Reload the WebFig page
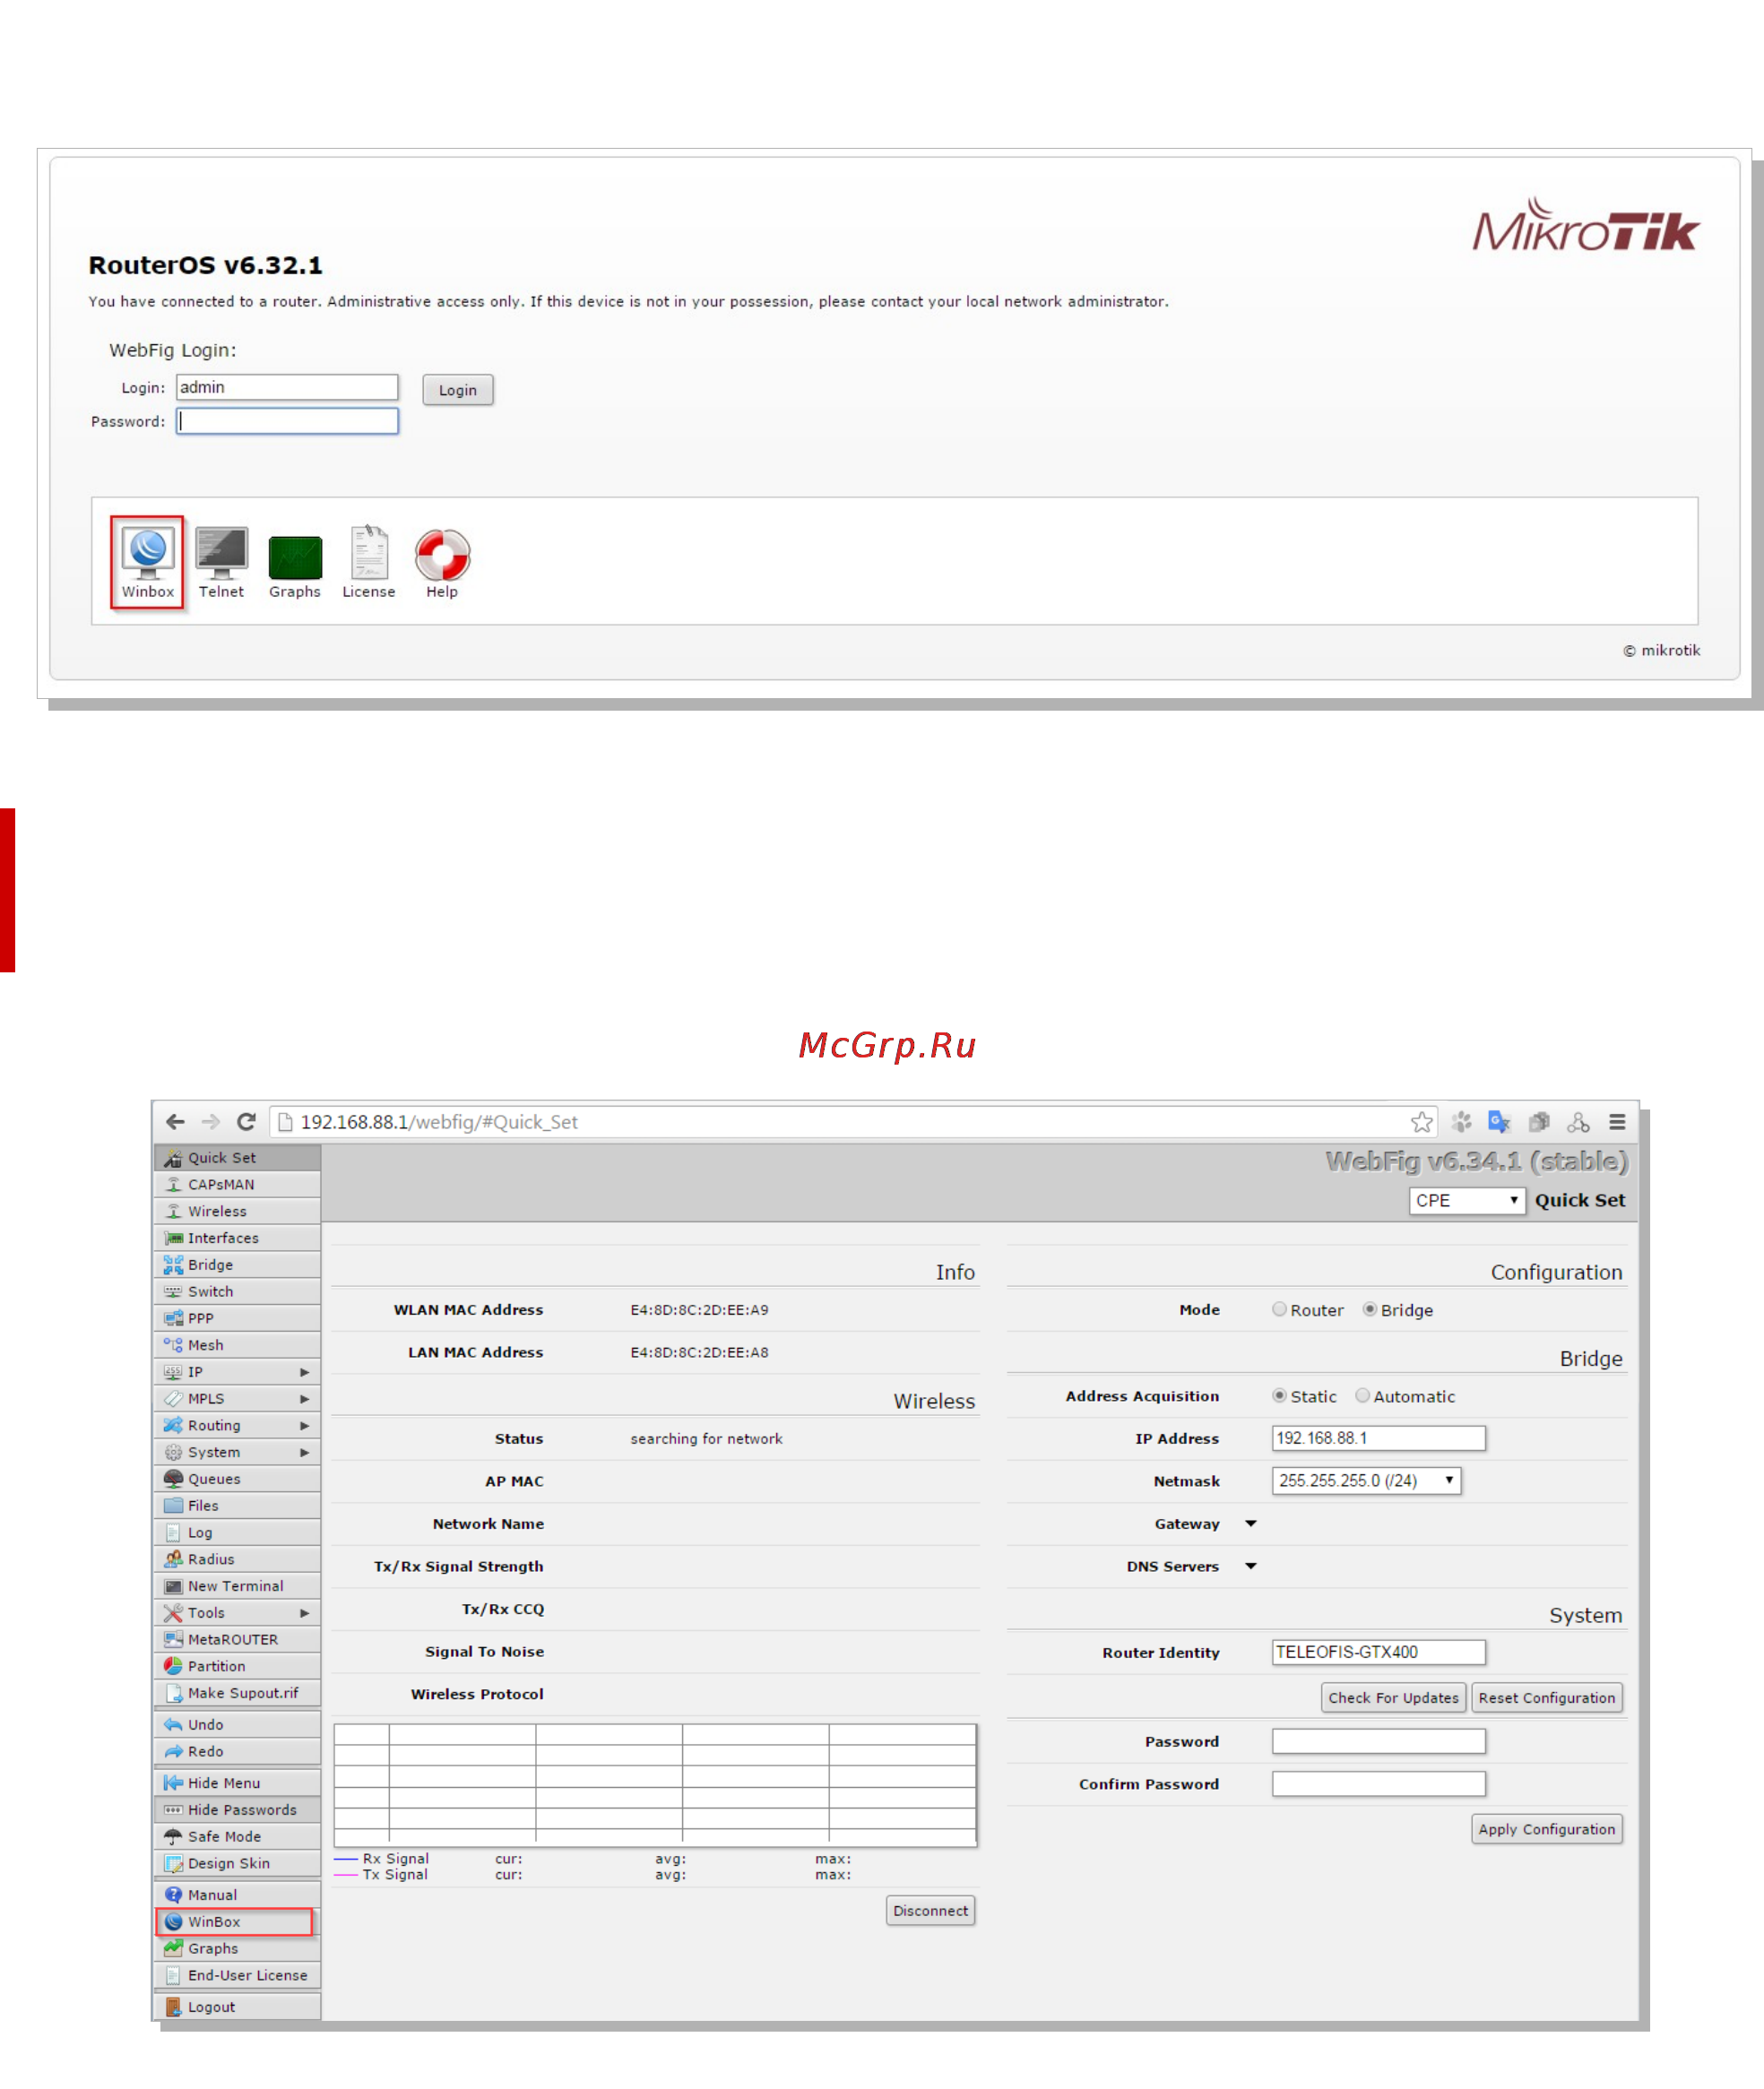Viewport: 1764px width, 2089px height. coord(246,1121)
